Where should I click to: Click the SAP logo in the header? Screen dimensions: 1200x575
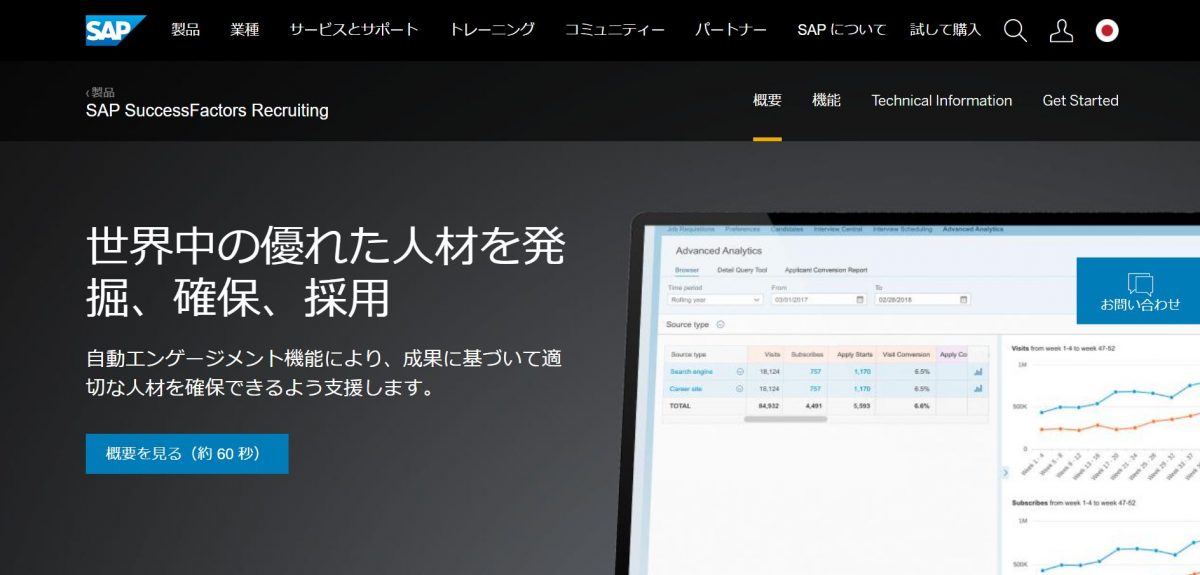pos(116,30)
